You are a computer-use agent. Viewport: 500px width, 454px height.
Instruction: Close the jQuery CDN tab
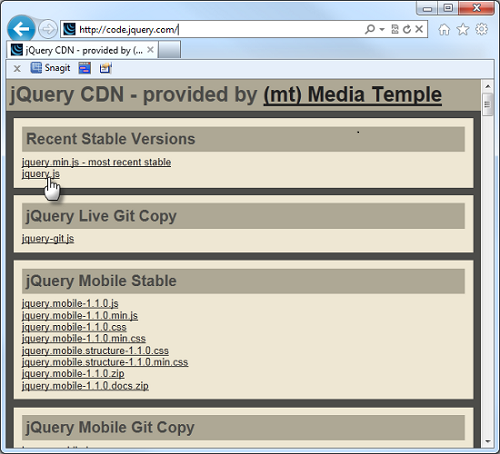click(x=150, y=50)
